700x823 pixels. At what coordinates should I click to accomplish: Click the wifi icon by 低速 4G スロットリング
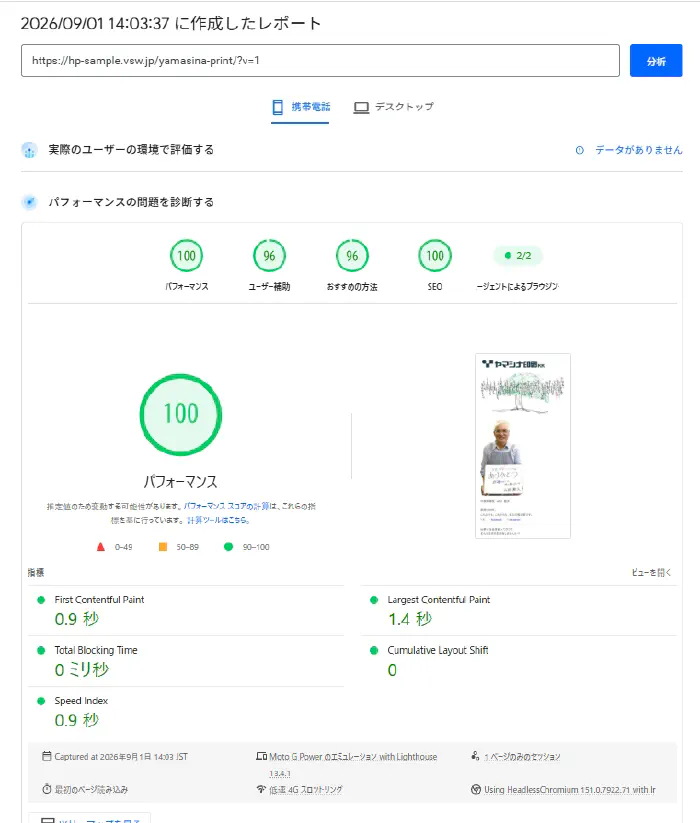(261, 789)
